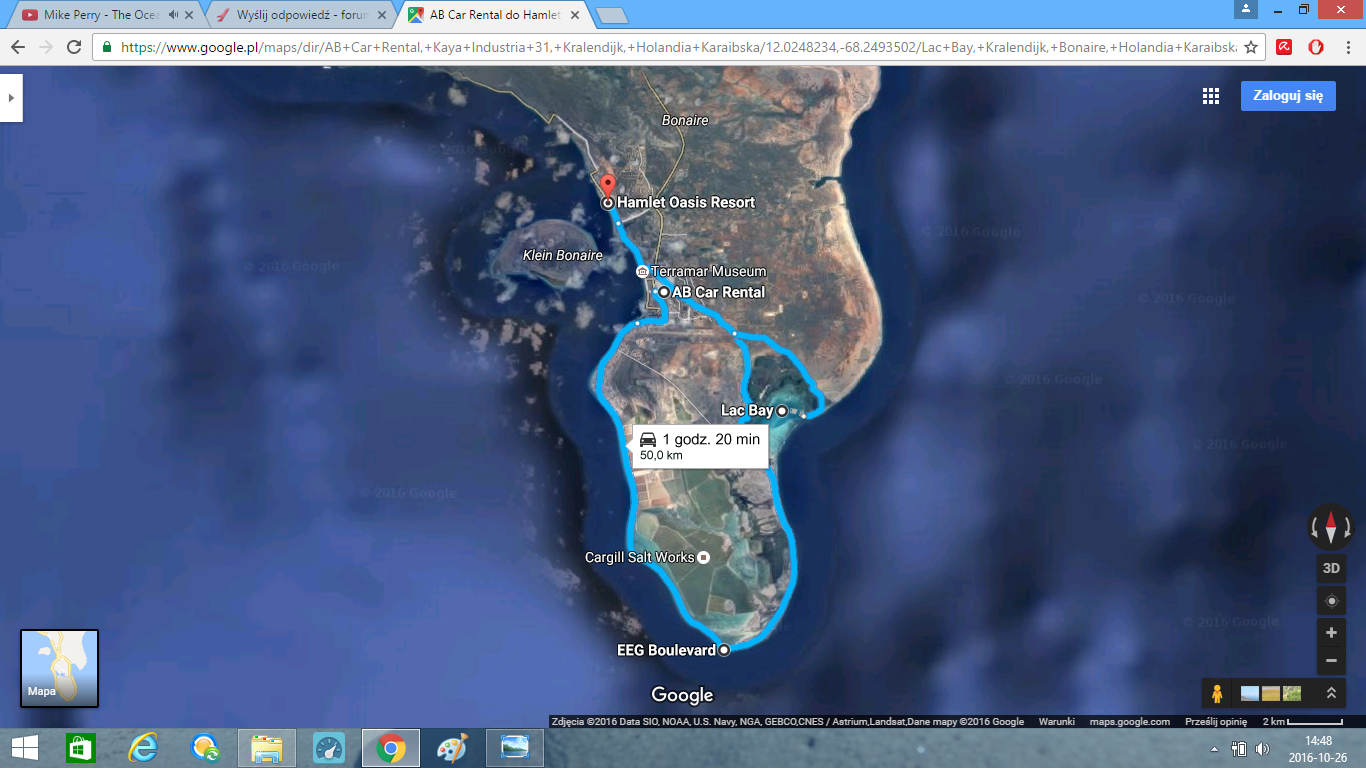Mute the Mike Perry tab audio icon
This screenshot has height=769, width=1366.
click(x=173, y=15)
